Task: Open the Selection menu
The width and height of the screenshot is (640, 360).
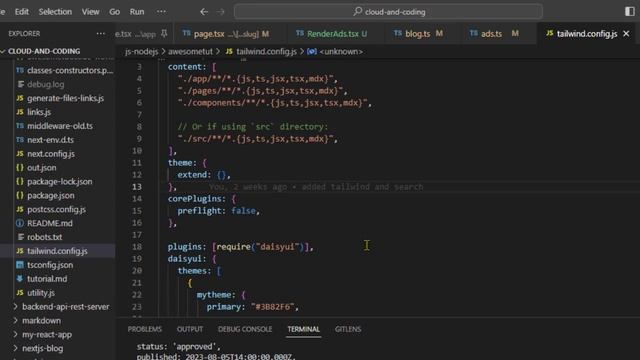Action: (55, 12)
